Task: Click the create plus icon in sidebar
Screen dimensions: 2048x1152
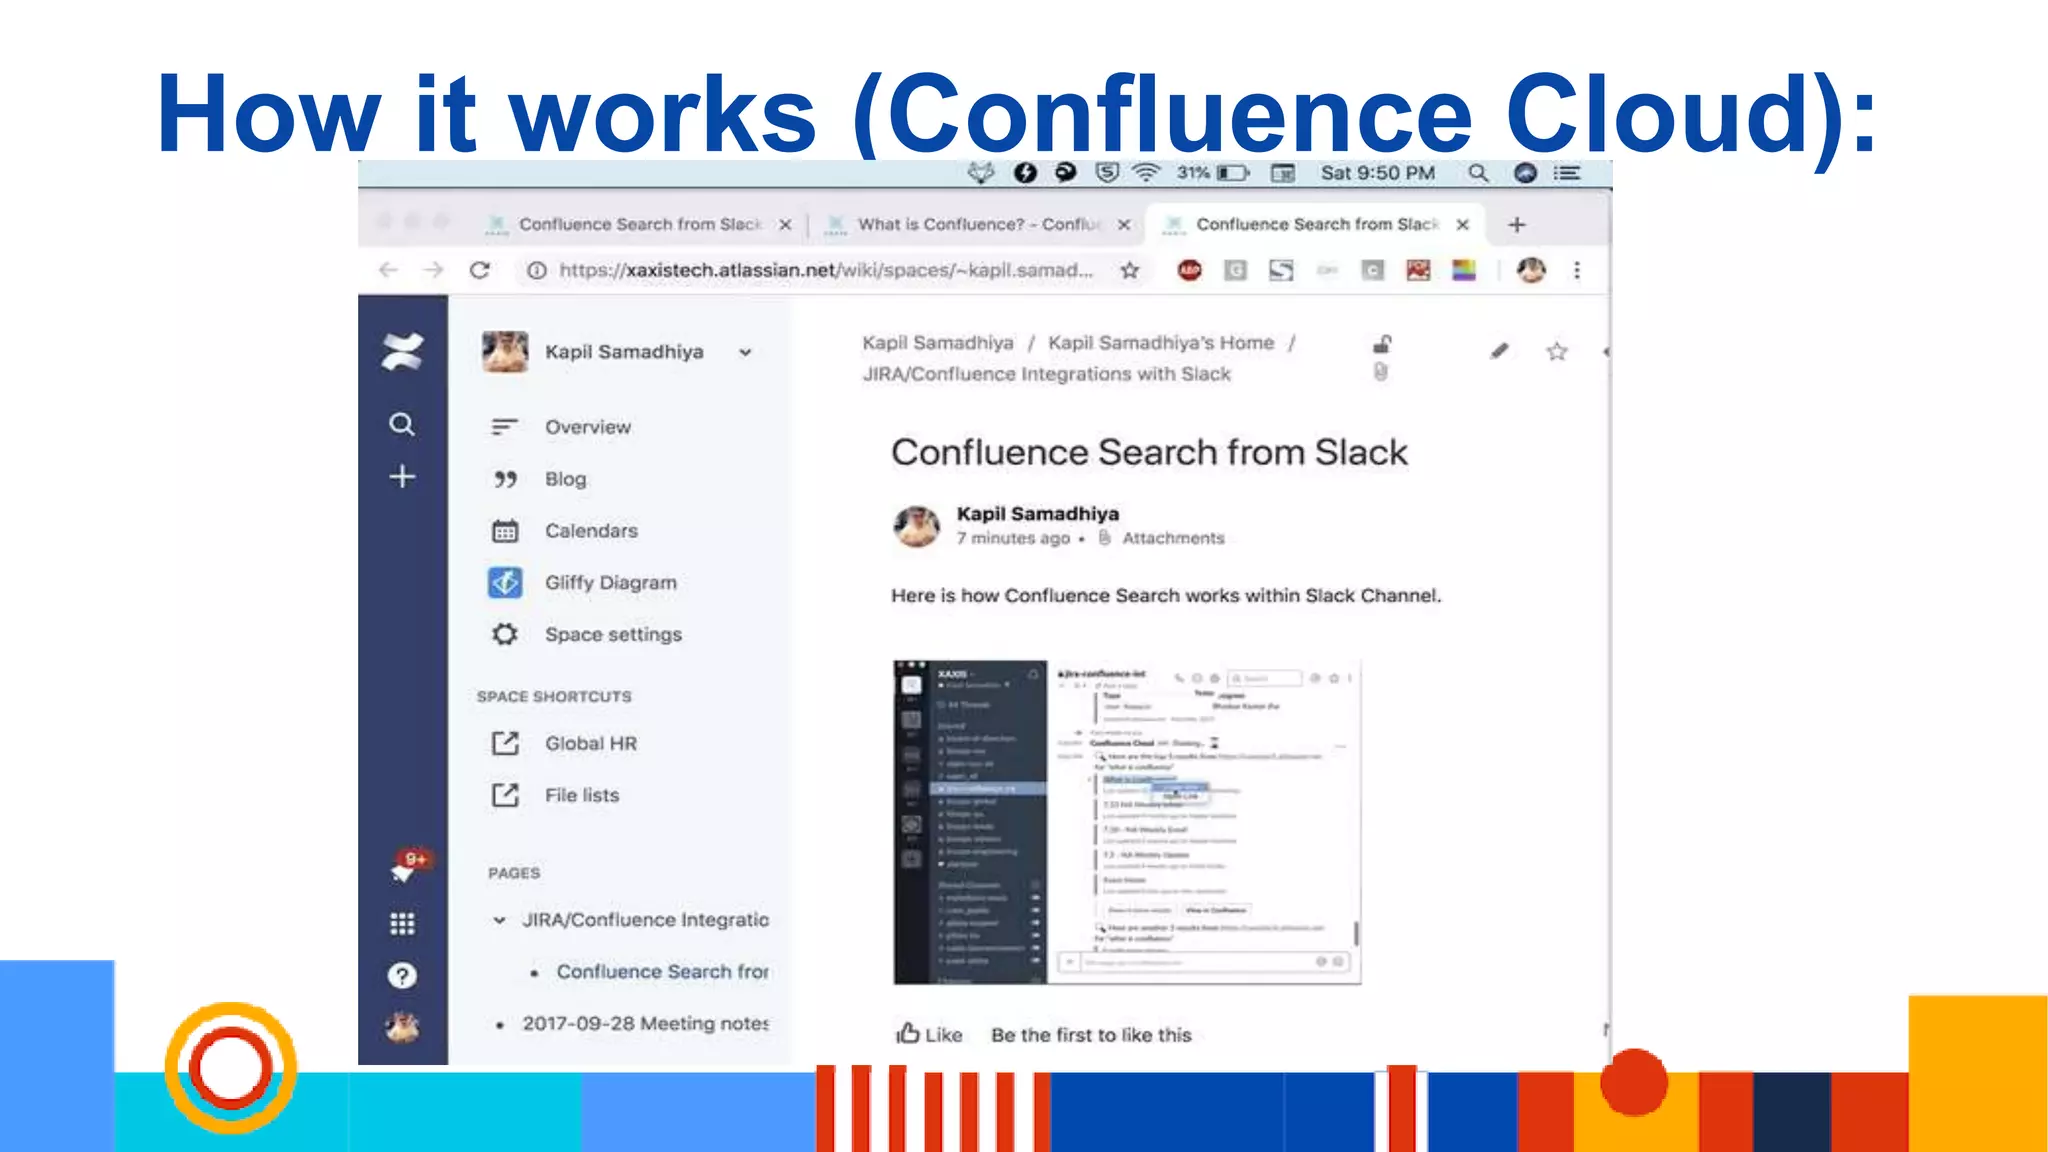Action: tap(402, 477)
